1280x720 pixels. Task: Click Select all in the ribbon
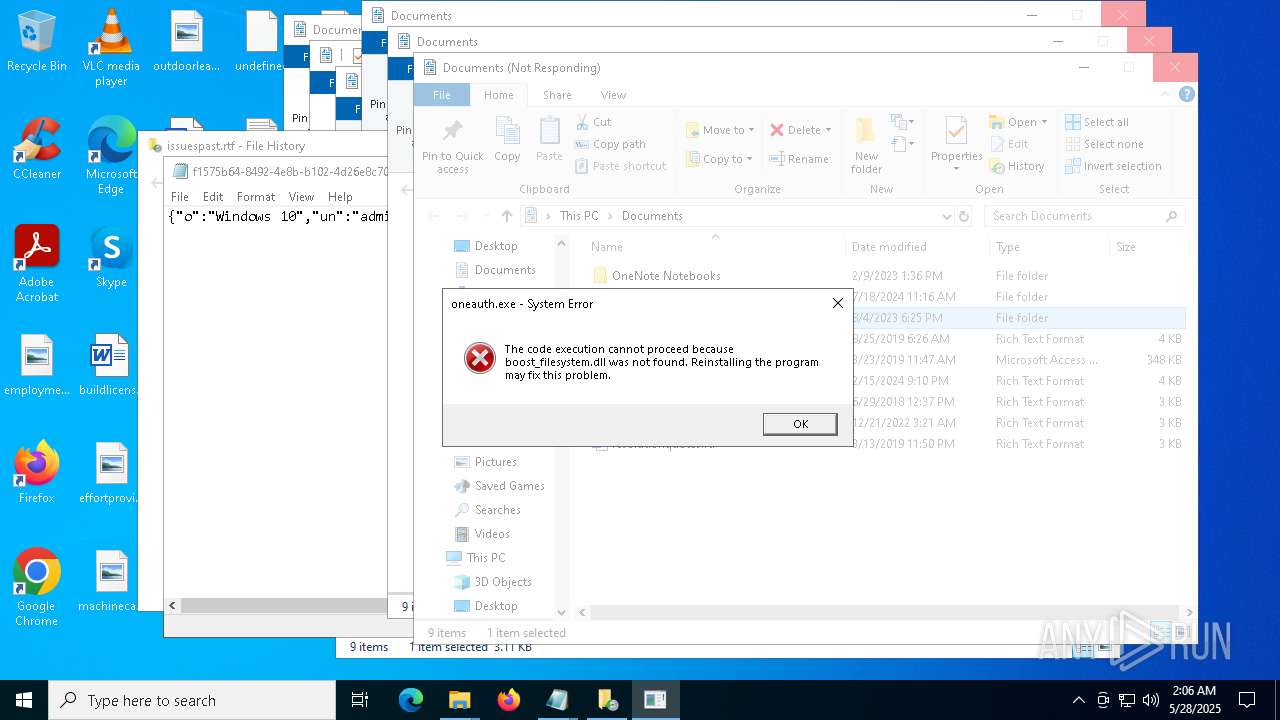point(1097,122)
